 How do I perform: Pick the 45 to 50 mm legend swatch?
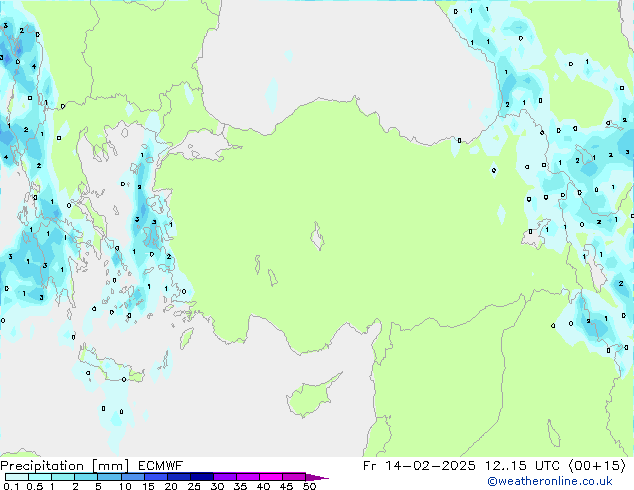pyautogui.click(x=294, y=477)
